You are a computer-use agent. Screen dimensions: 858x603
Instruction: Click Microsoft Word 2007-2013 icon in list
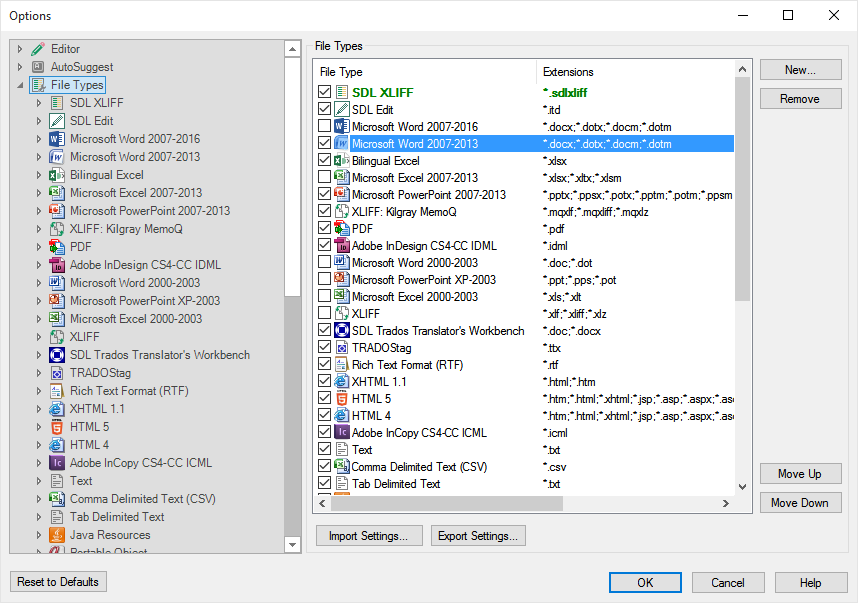tap(342, 144)
